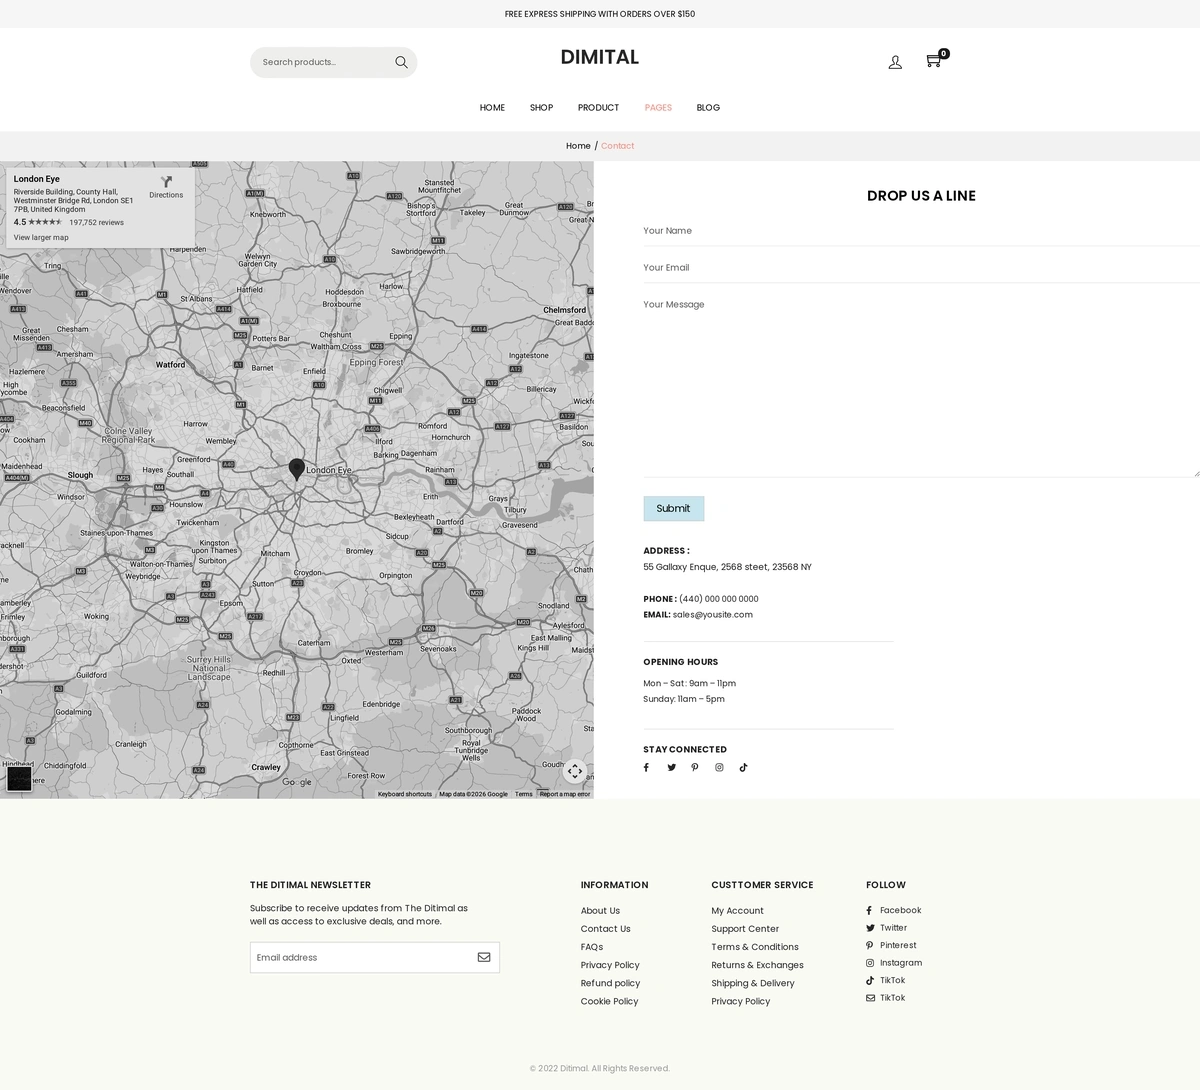
Task: Click View larger map link
Action: pos(41,238)
